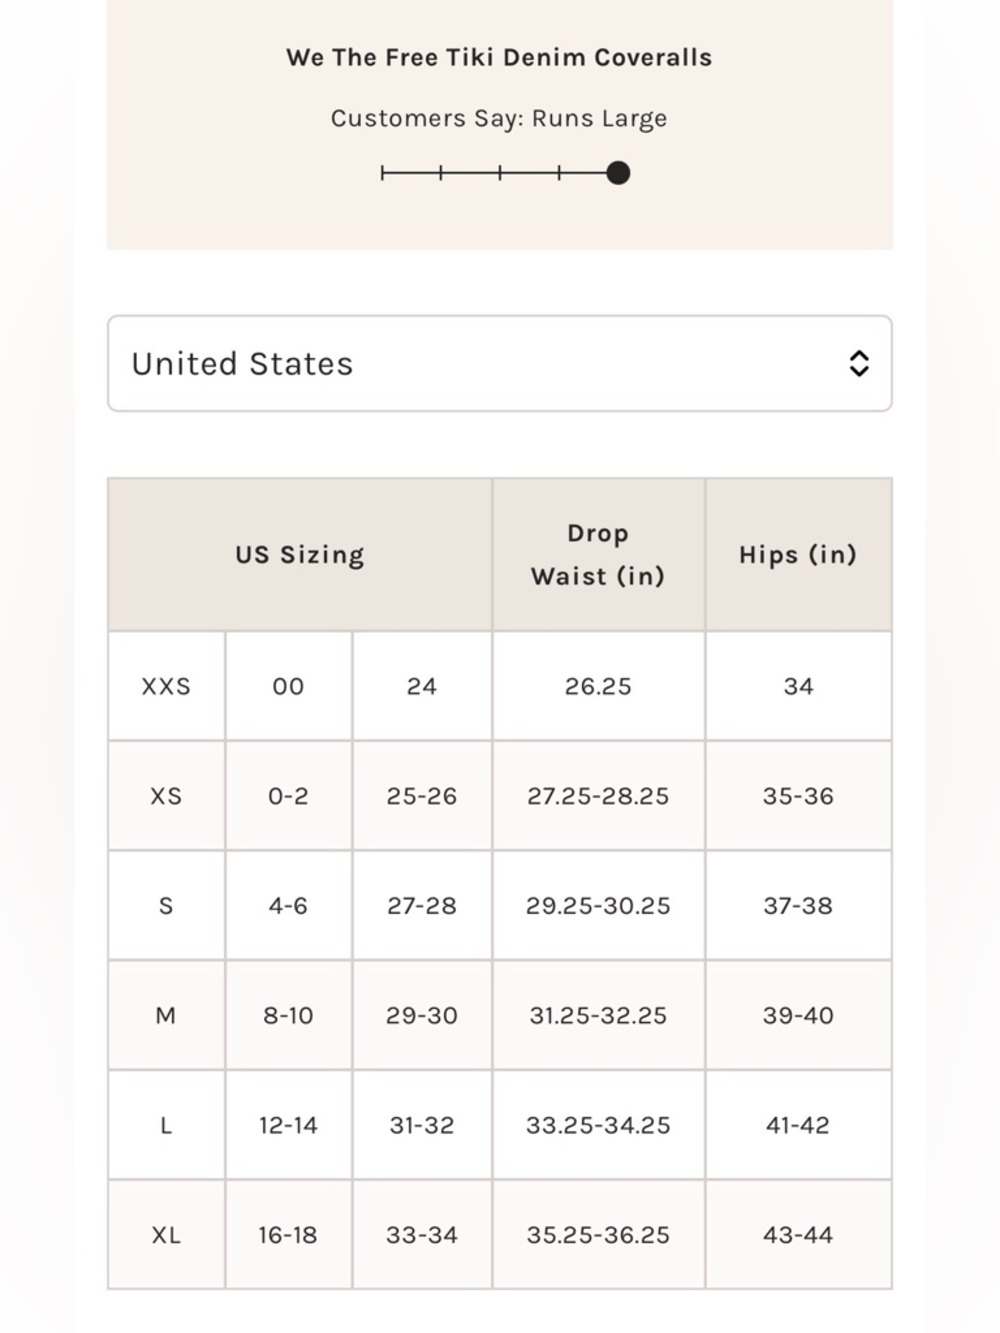1000x1333 pixels.
Task: Click the S size row label
Action: [166, 906]
